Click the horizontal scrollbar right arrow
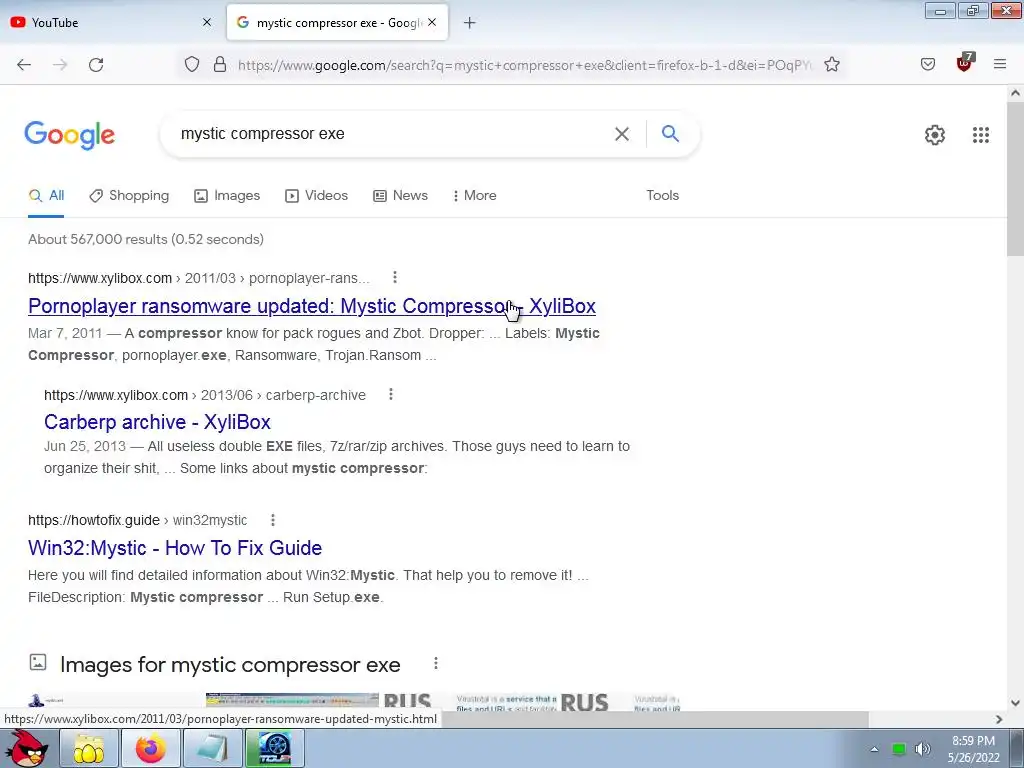This screenshot has height=768, width=1024. [x=999, y=719]
